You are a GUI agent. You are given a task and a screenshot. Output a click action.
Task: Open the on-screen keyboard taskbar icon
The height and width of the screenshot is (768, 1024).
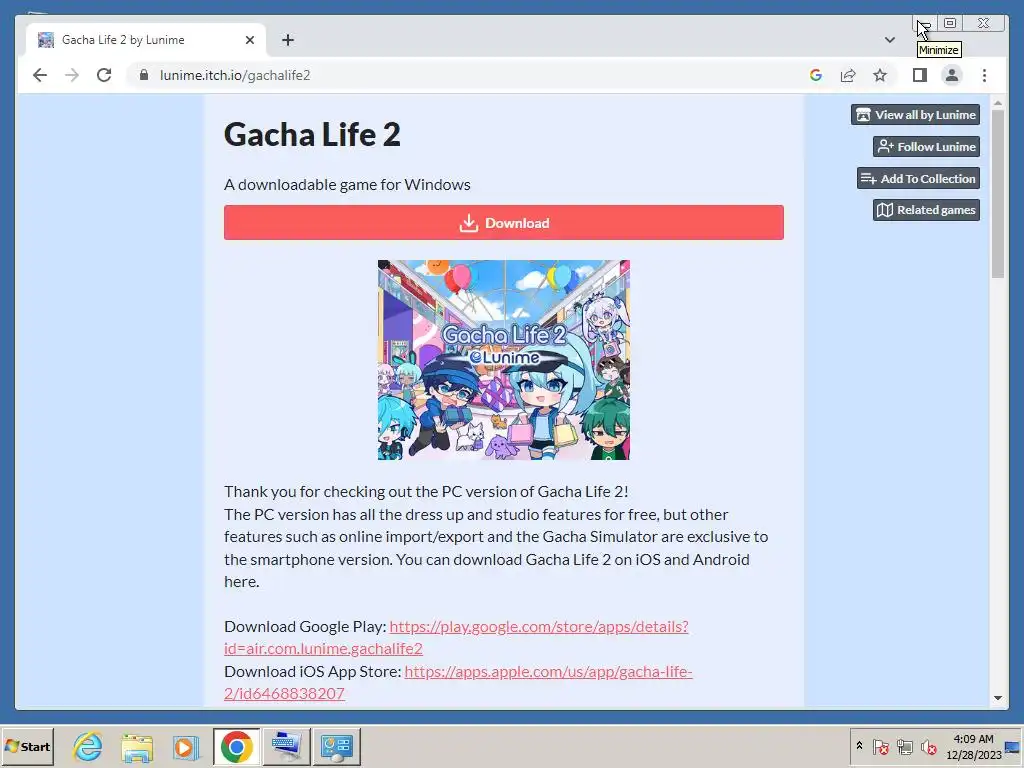(x=287, y=746)
